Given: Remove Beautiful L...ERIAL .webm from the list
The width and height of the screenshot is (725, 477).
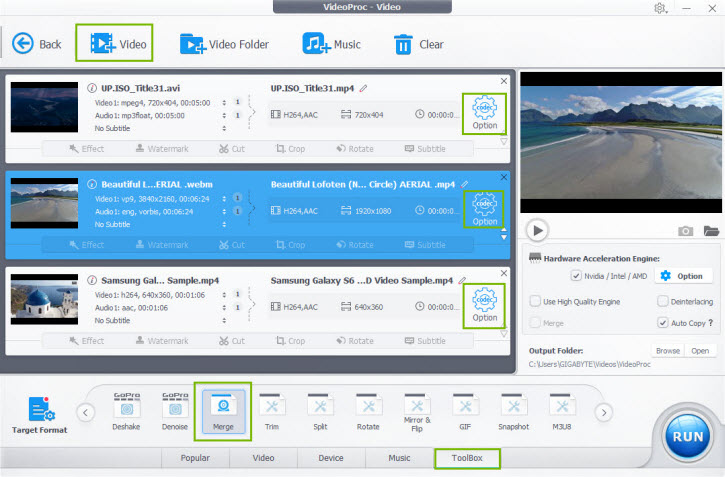Looking at the screenshot, I should coord(504,177).
